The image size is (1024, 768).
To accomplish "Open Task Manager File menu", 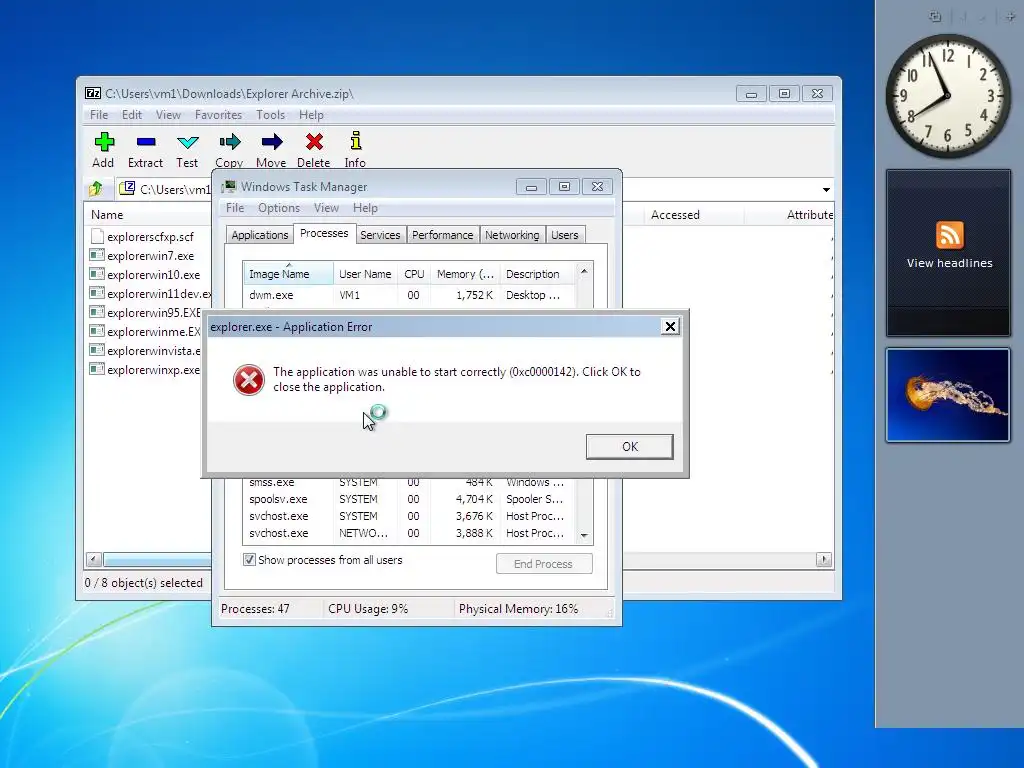I will (x=235, y=208).
